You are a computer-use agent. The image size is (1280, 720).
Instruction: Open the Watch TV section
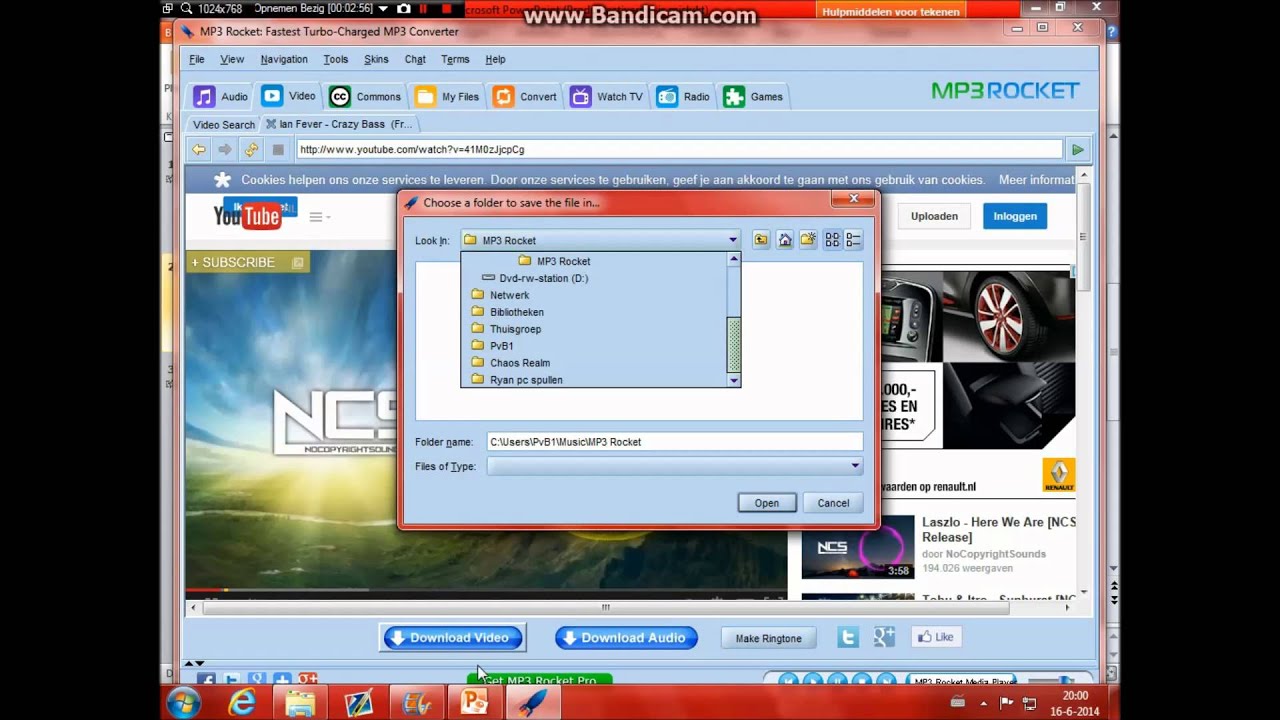coord(606,96)
